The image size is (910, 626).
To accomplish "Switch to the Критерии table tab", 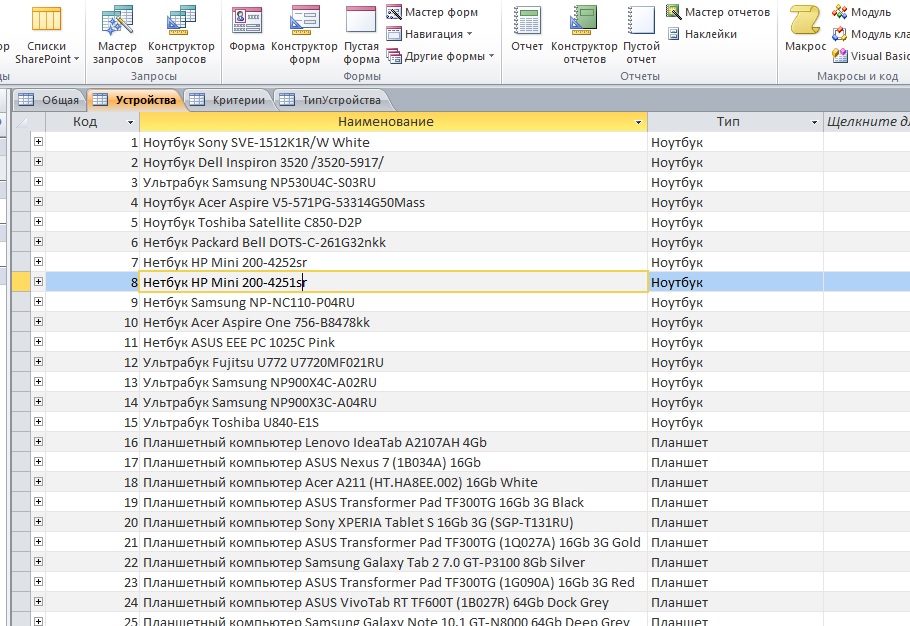I will (x=228, y=100).
